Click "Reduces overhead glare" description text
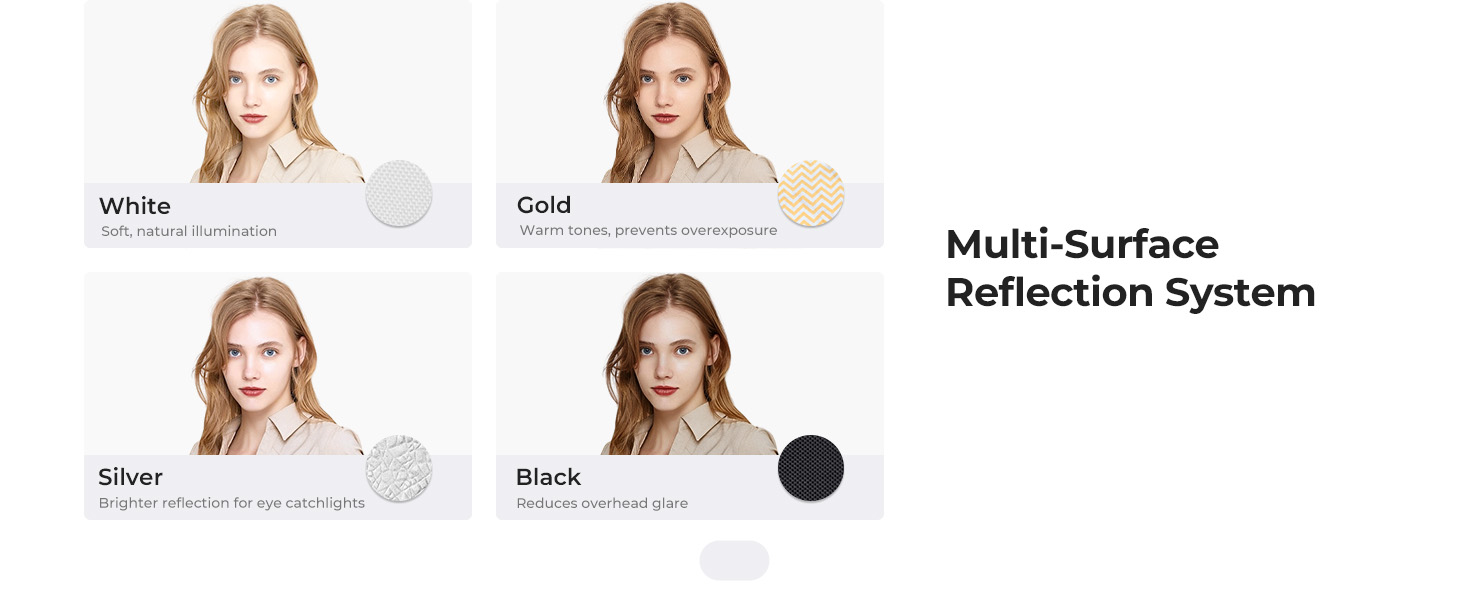Viewport: 1464px width, 600px height. pyautogui.click(x=602, y=503)
